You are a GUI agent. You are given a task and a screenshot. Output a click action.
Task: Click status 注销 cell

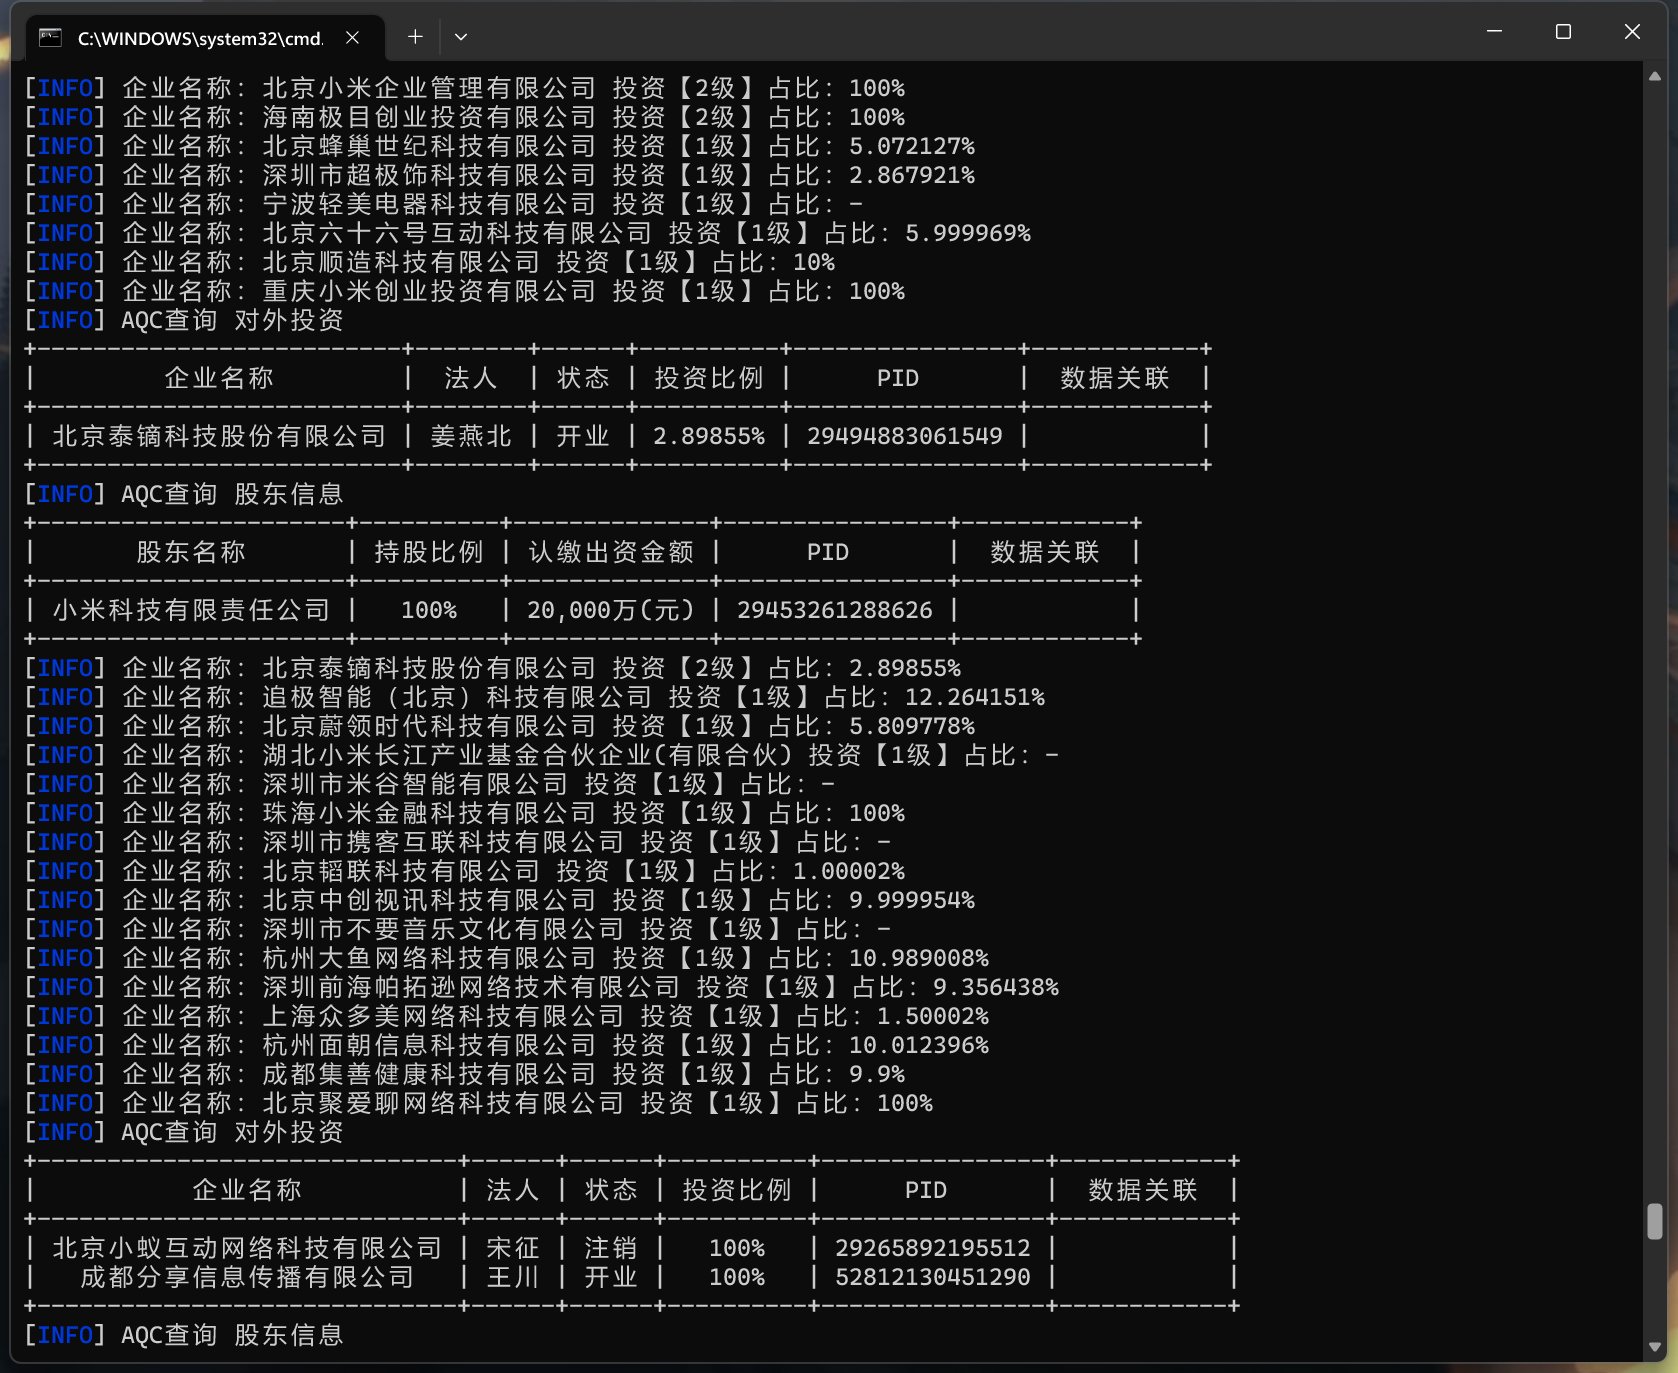[x=610, y=1248]
